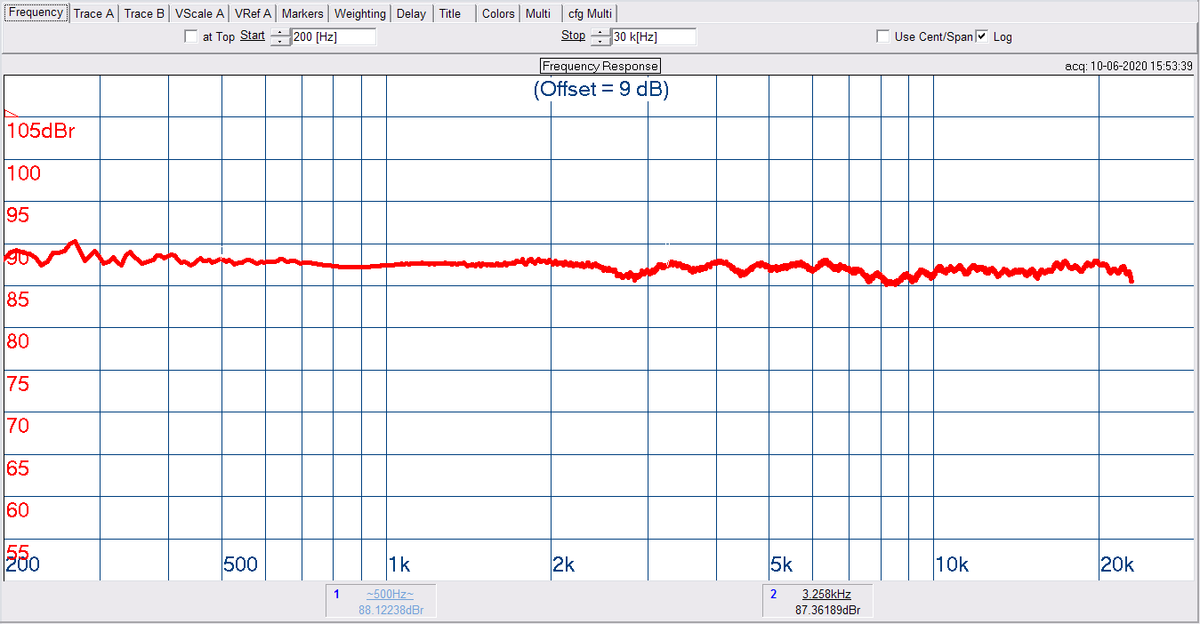The height and width of the screenshot is (624, 1200).
Task: Click the Start label link
Action: coord(252,36)
